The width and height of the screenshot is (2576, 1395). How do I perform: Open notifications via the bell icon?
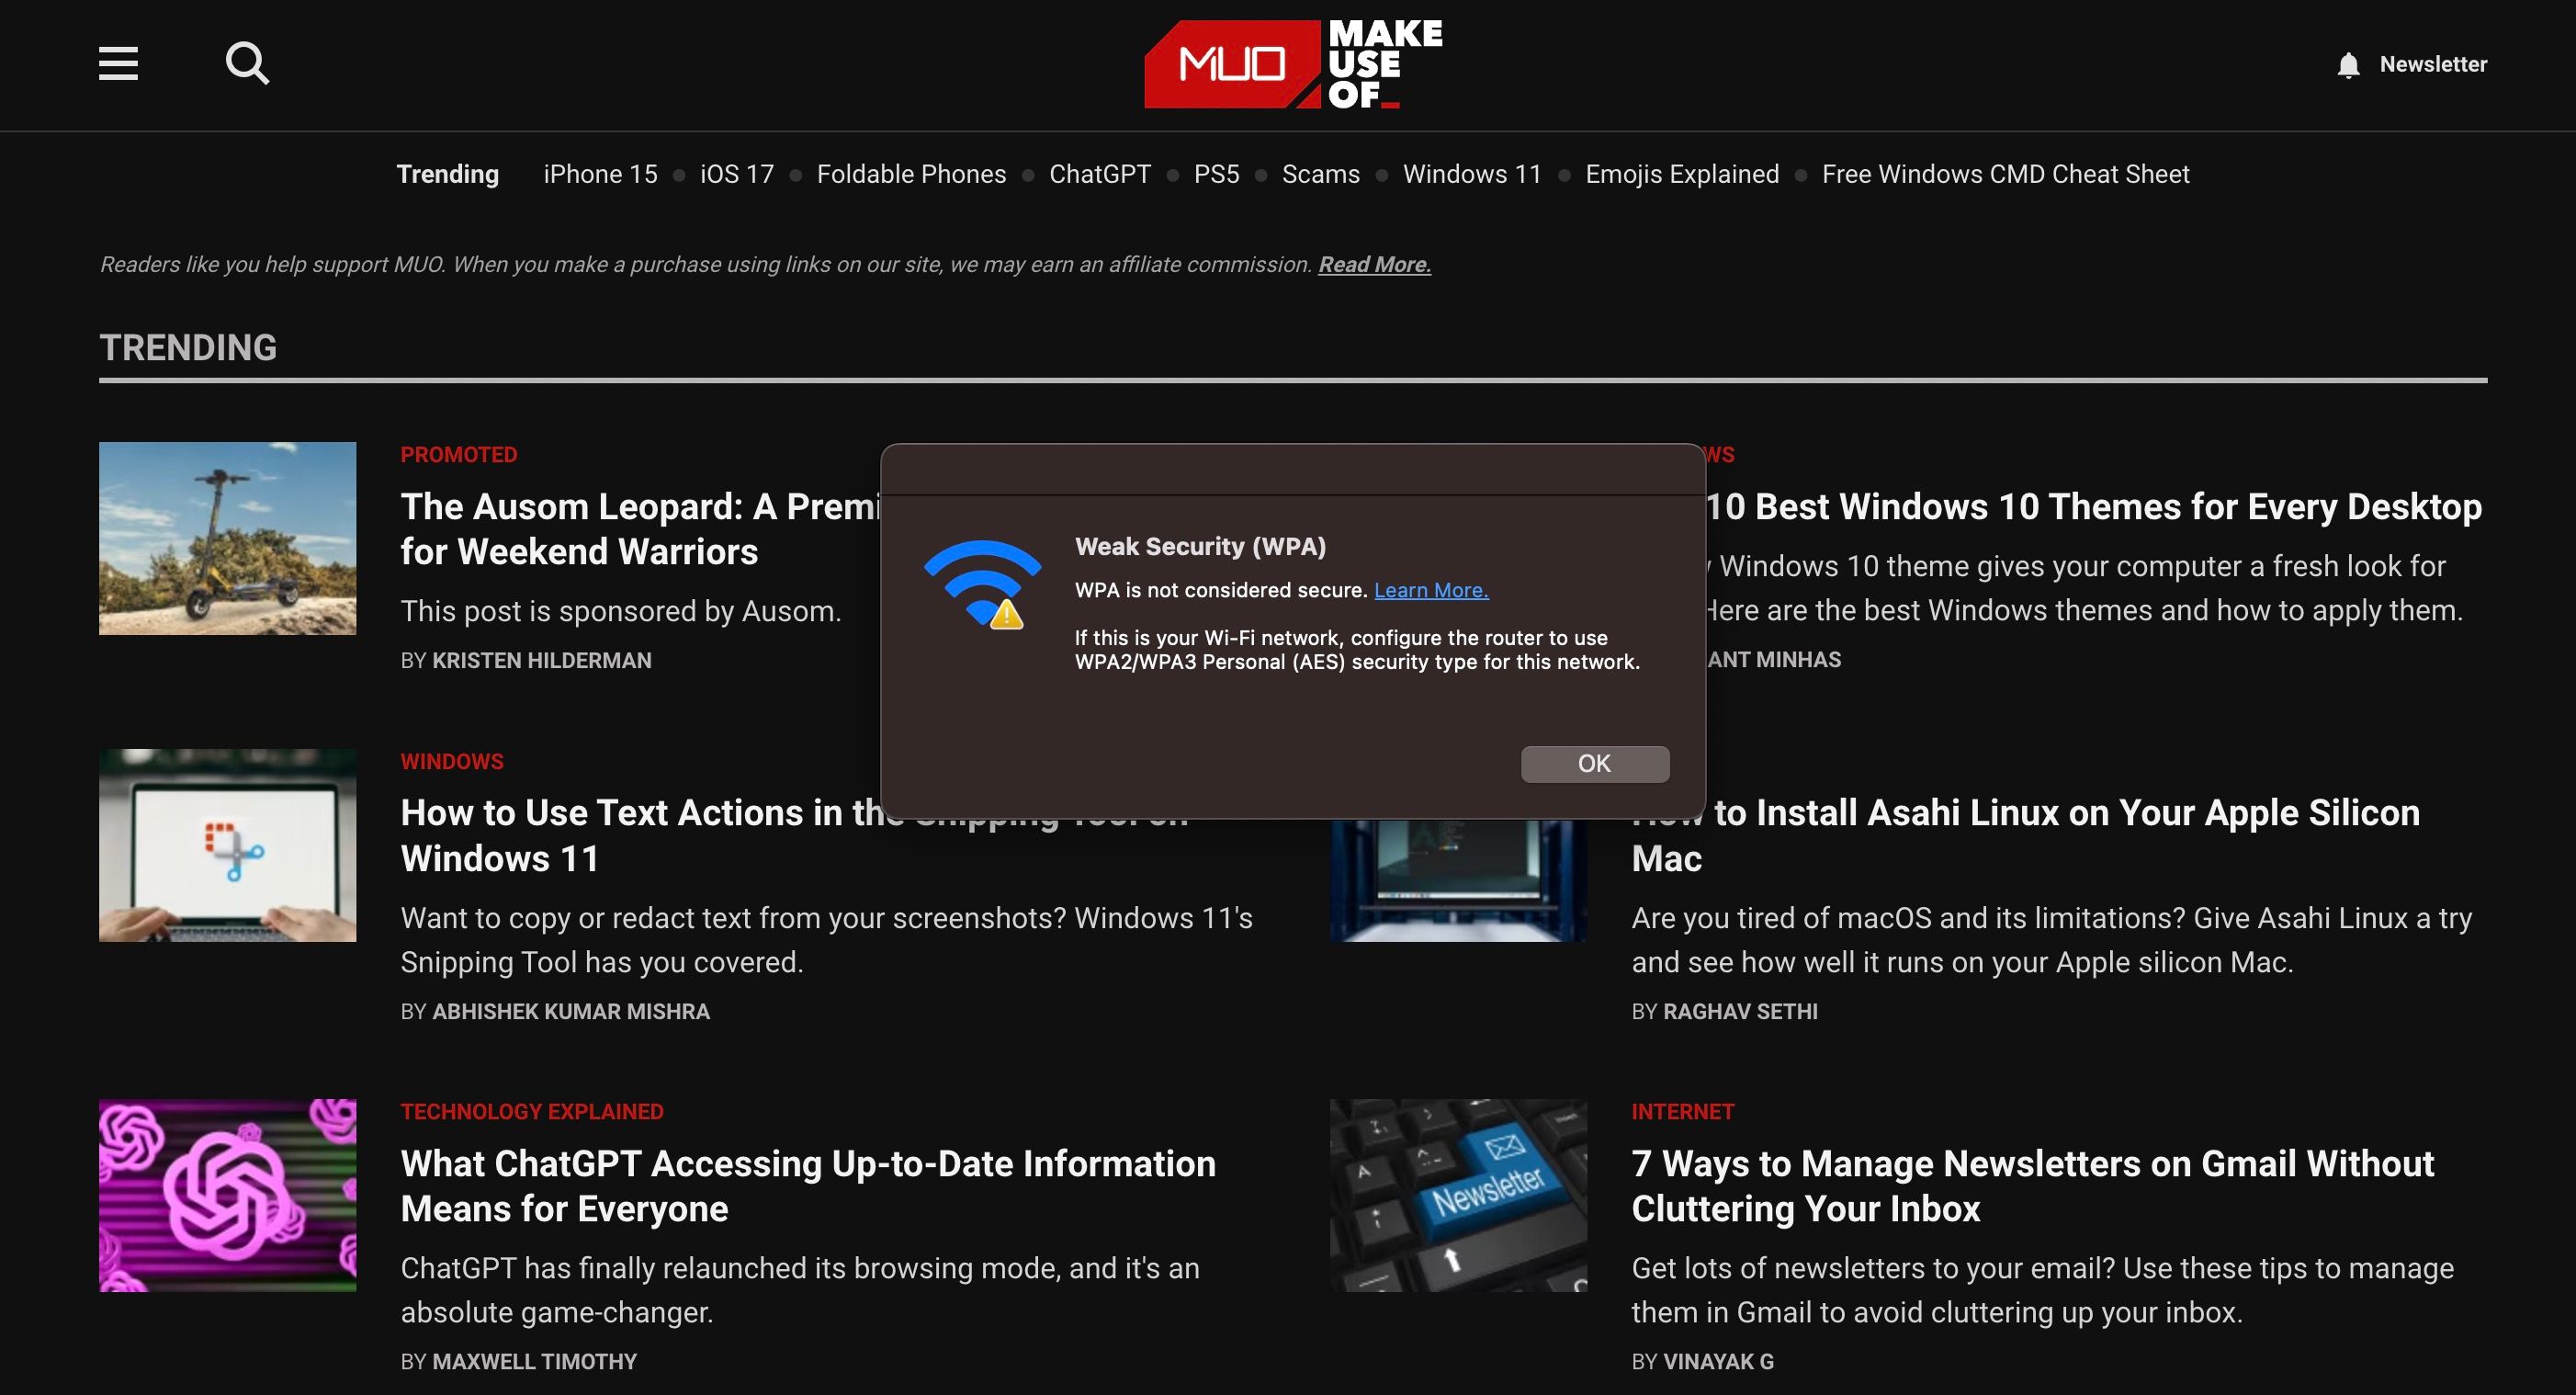click(x=2347, y=63)
